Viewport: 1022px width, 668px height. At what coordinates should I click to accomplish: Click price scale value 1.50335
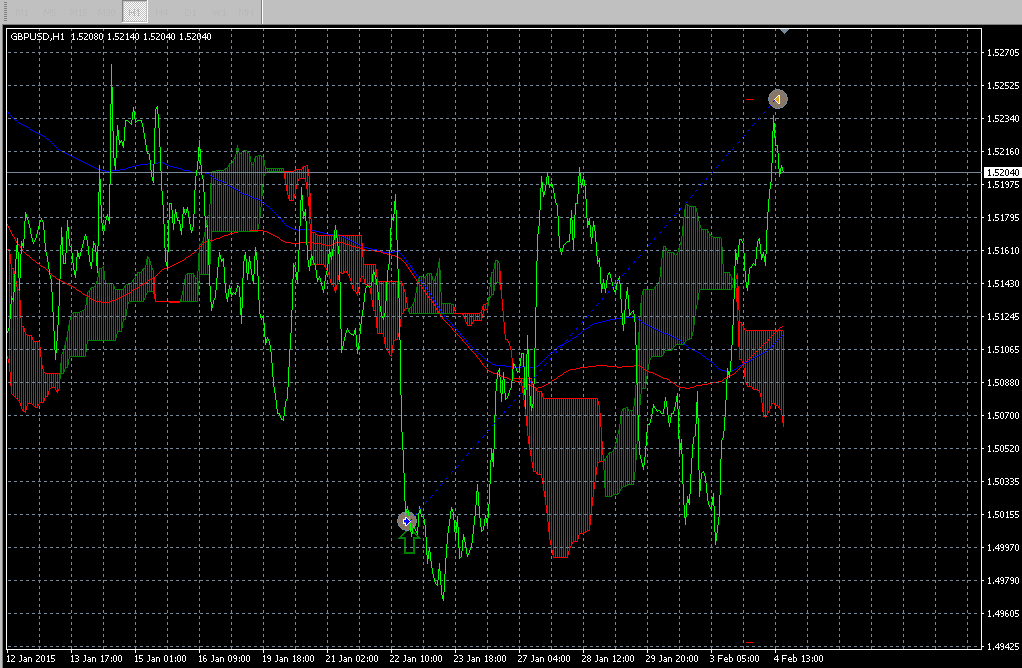[x=1002, y=482]
